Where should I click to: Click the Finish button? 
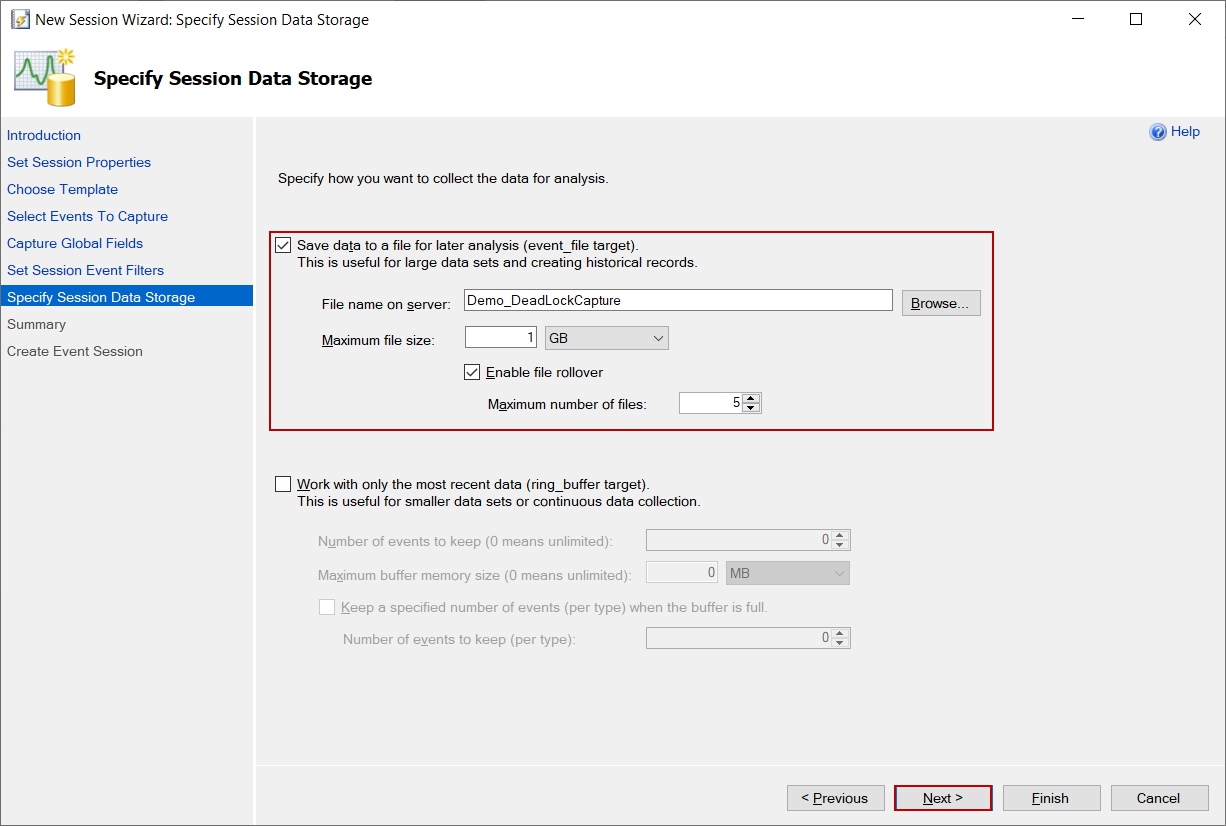pyautogui.click(x=1051, y=798)
